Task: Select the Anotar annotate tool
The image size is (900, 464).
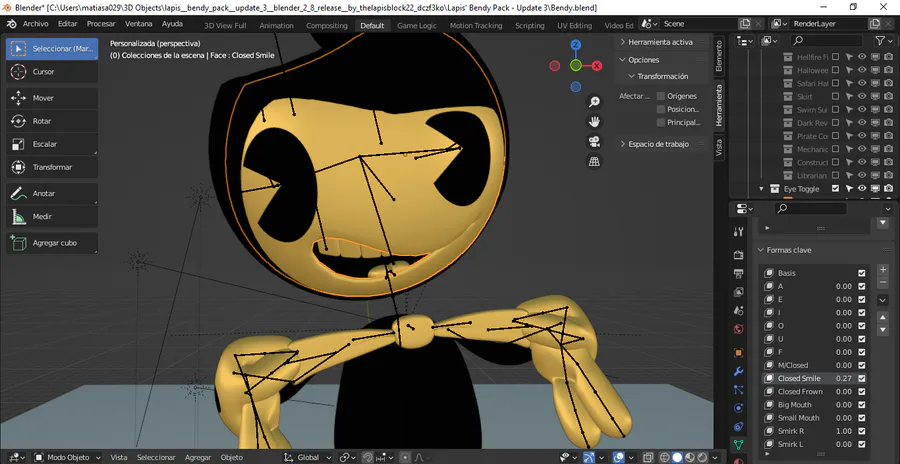Action: 52,194
